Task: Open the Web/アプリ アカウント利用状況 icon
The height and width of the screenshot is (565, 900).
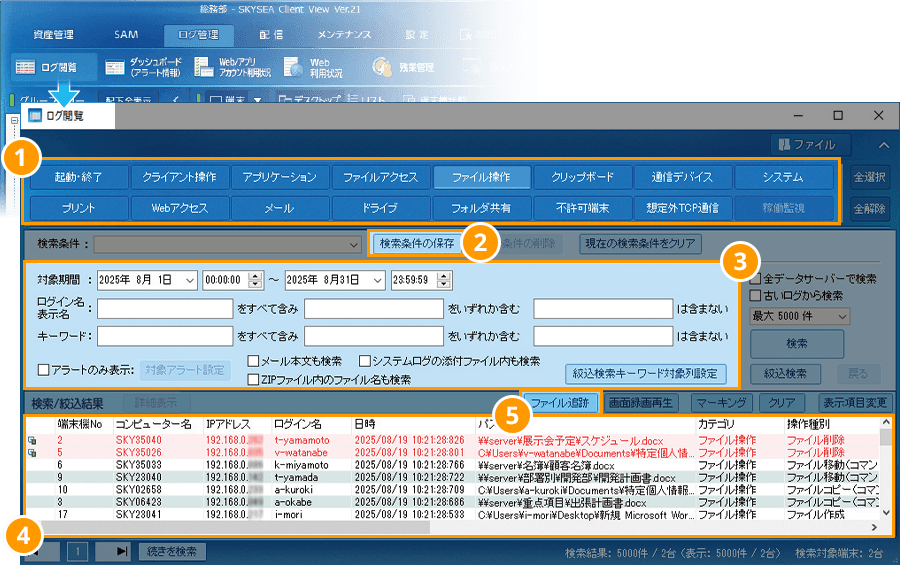Action: coord(203,67)
